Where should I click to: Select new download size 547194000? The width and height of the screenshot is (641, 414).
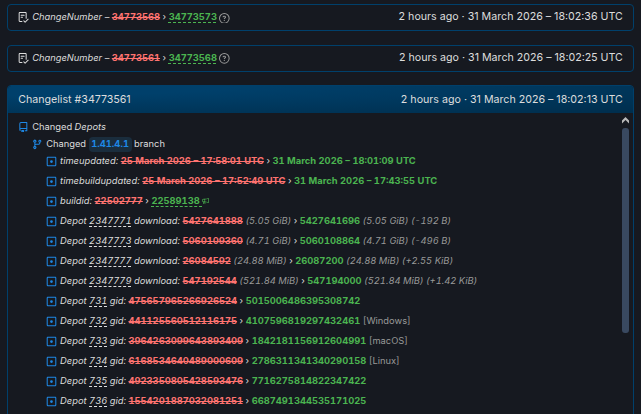tap(334, 281)
